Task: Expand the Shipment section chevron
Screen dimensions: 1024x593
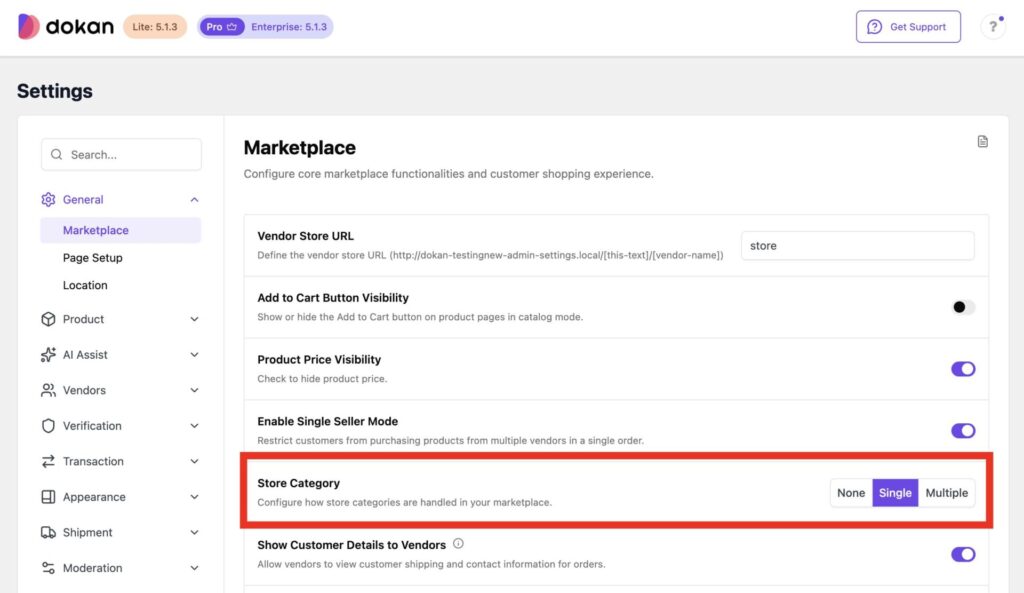Action: (x=195, y=533)
